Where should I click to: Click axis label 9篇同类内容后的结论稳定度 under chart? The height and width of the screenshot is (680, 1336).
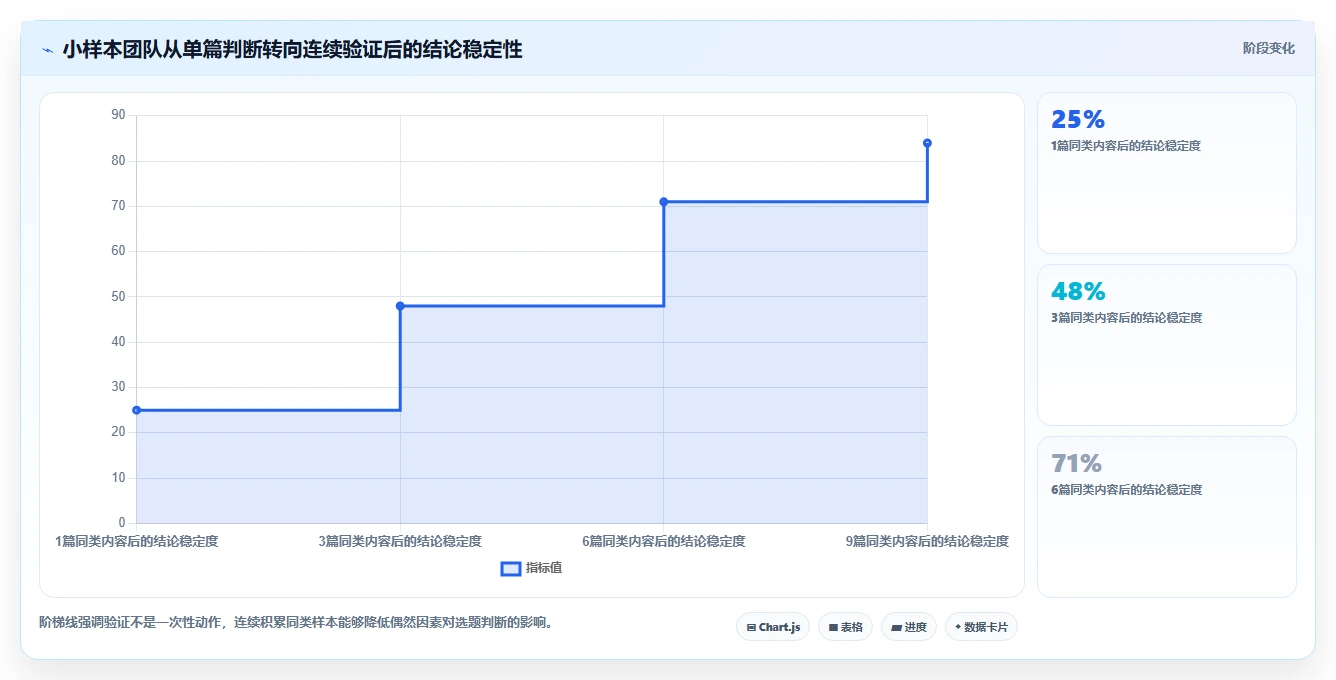click(927, 541)
